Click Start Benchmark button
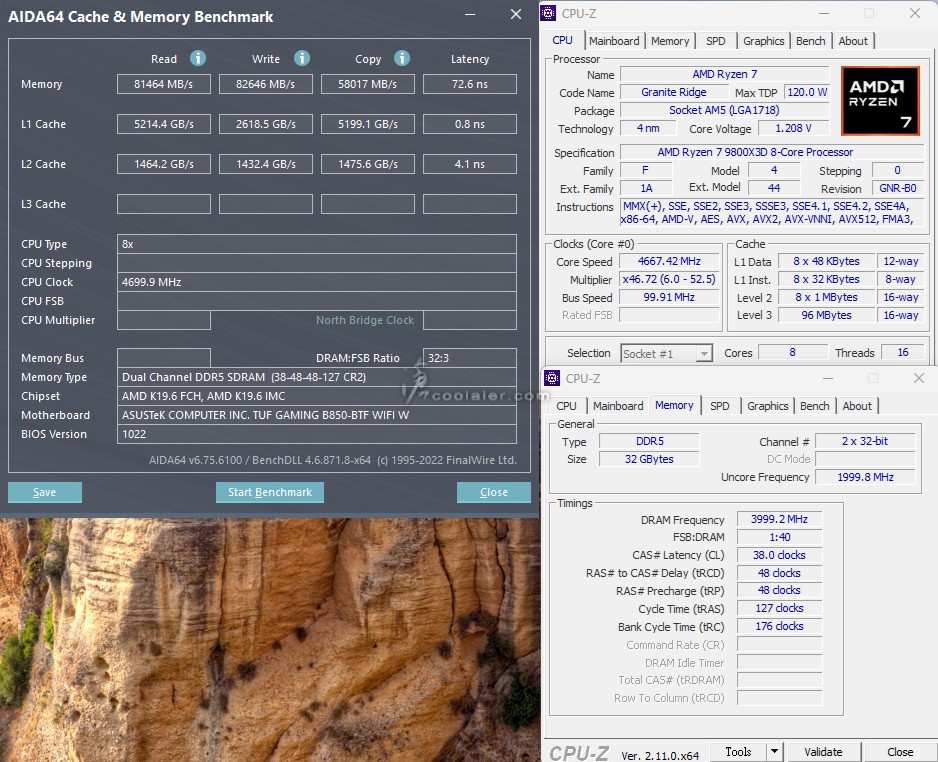 coord(270,492)
